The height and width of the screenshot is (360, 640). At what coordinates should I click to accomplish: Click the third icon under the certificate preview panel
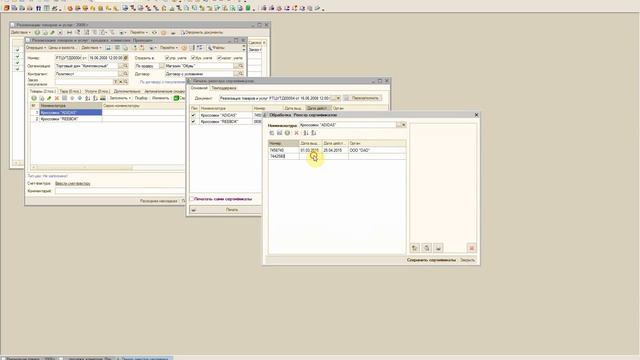point(438,248)
